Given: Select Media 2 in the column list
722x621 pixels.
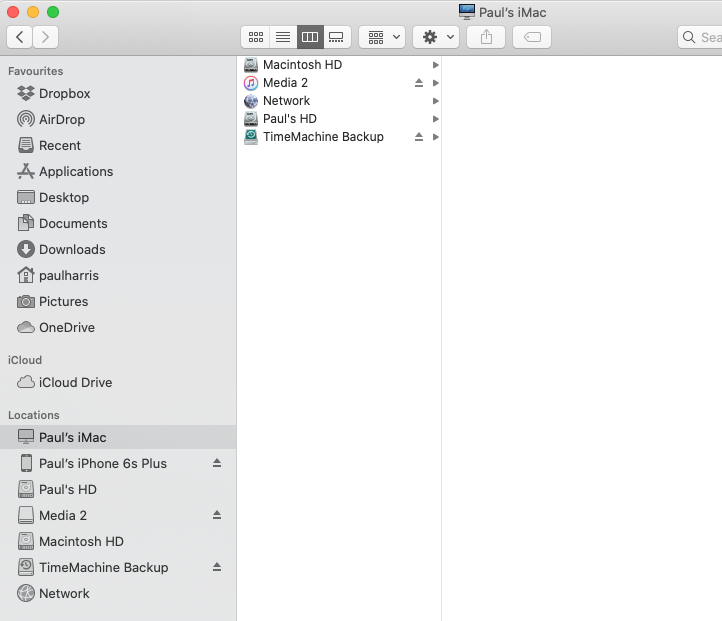Looking at the screenshot, I should [341, 83].
